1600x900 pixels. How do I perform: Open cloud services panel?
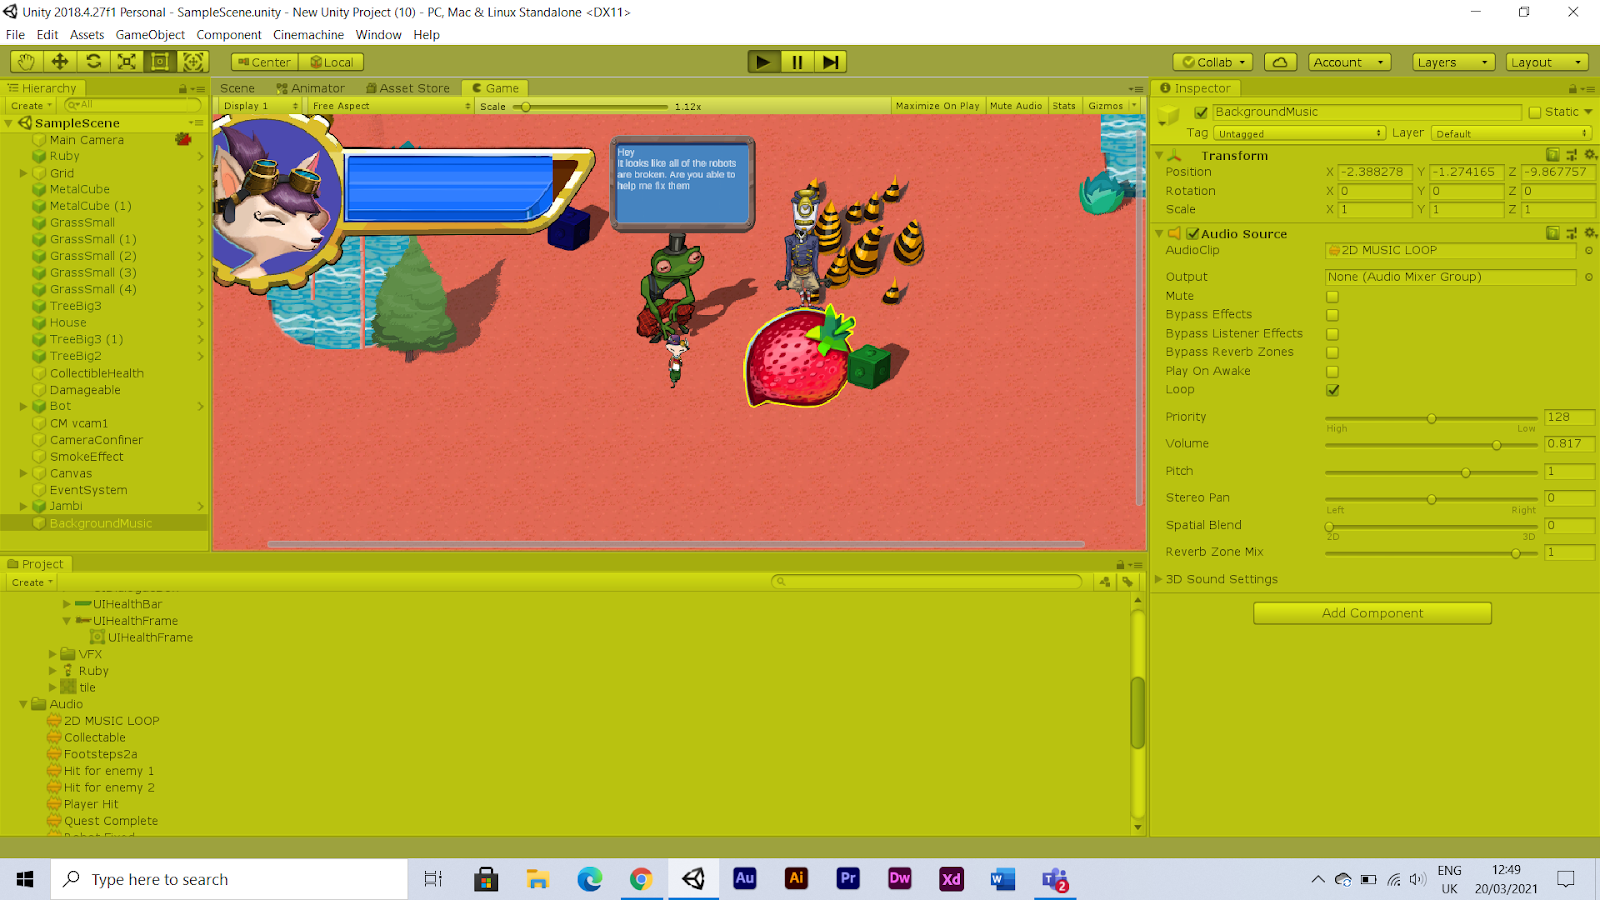[x=1280, y=62]
